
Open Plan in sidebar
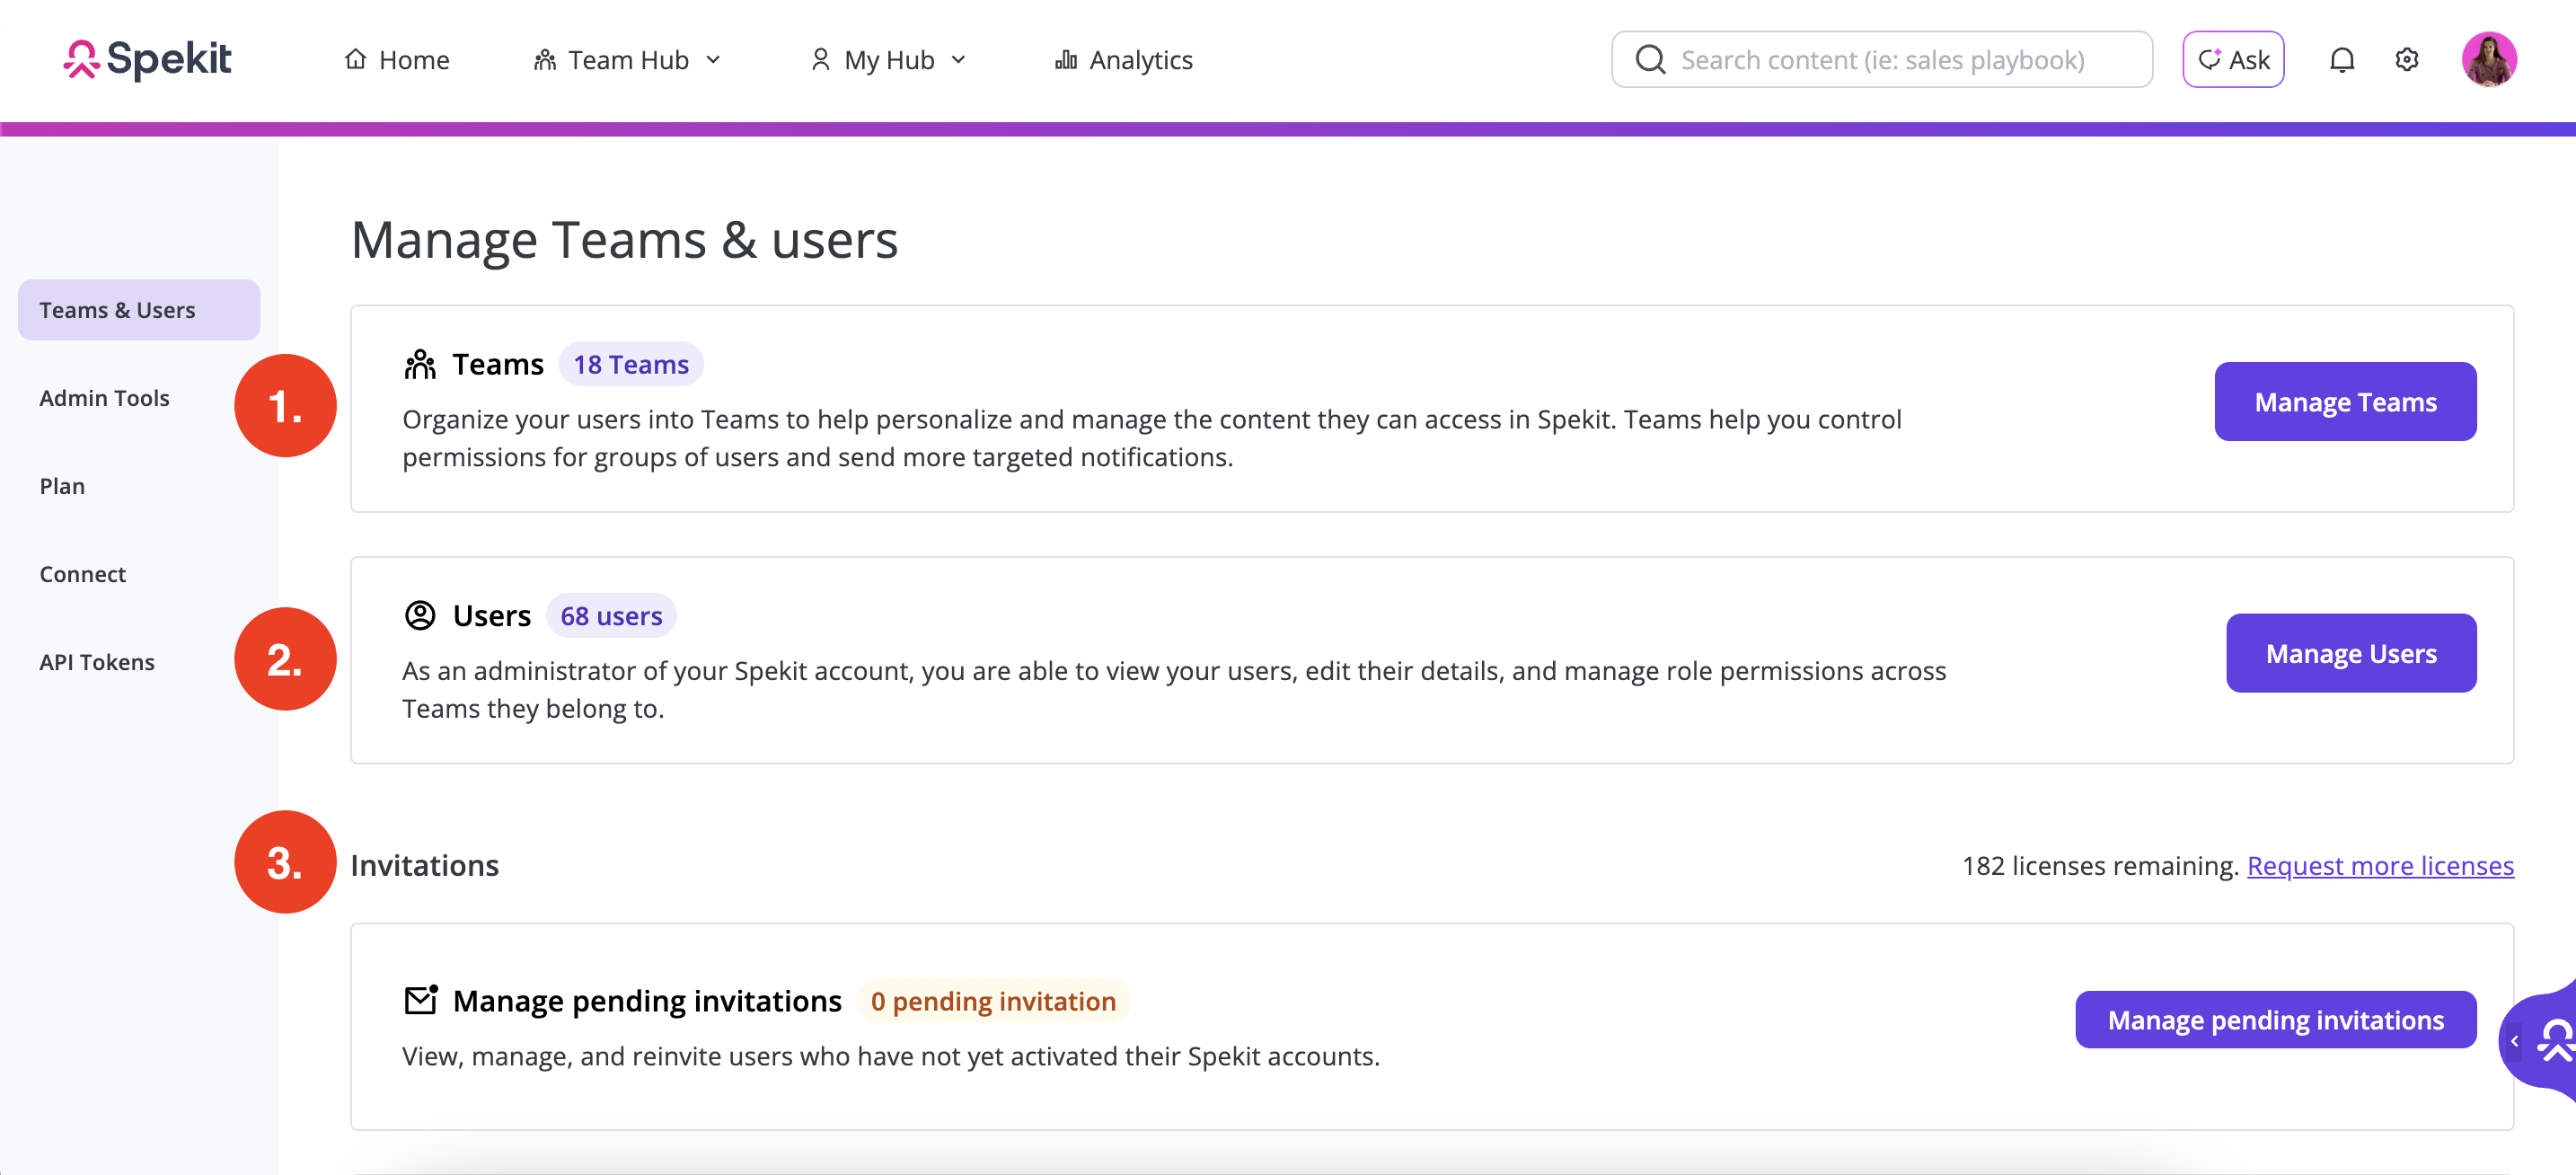(x=62, y=486)
